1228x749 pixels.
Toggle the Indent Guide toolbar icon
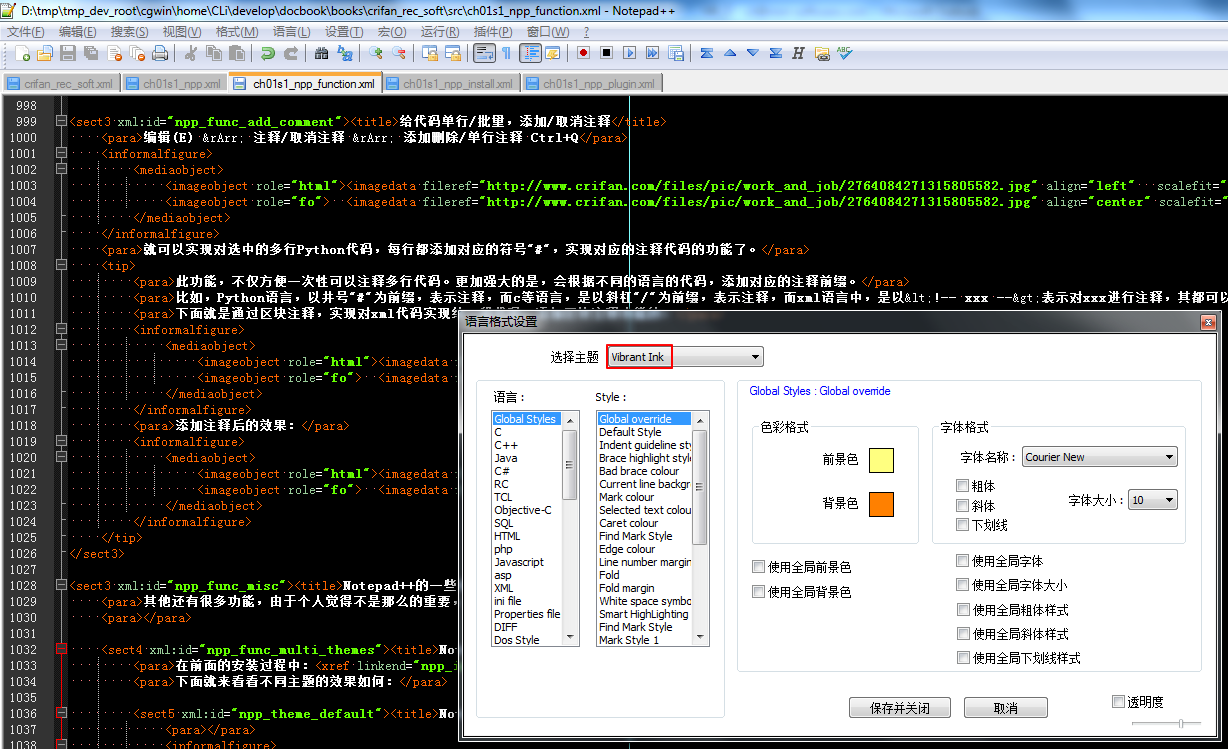pyautogui.click(x=530, y=53)
